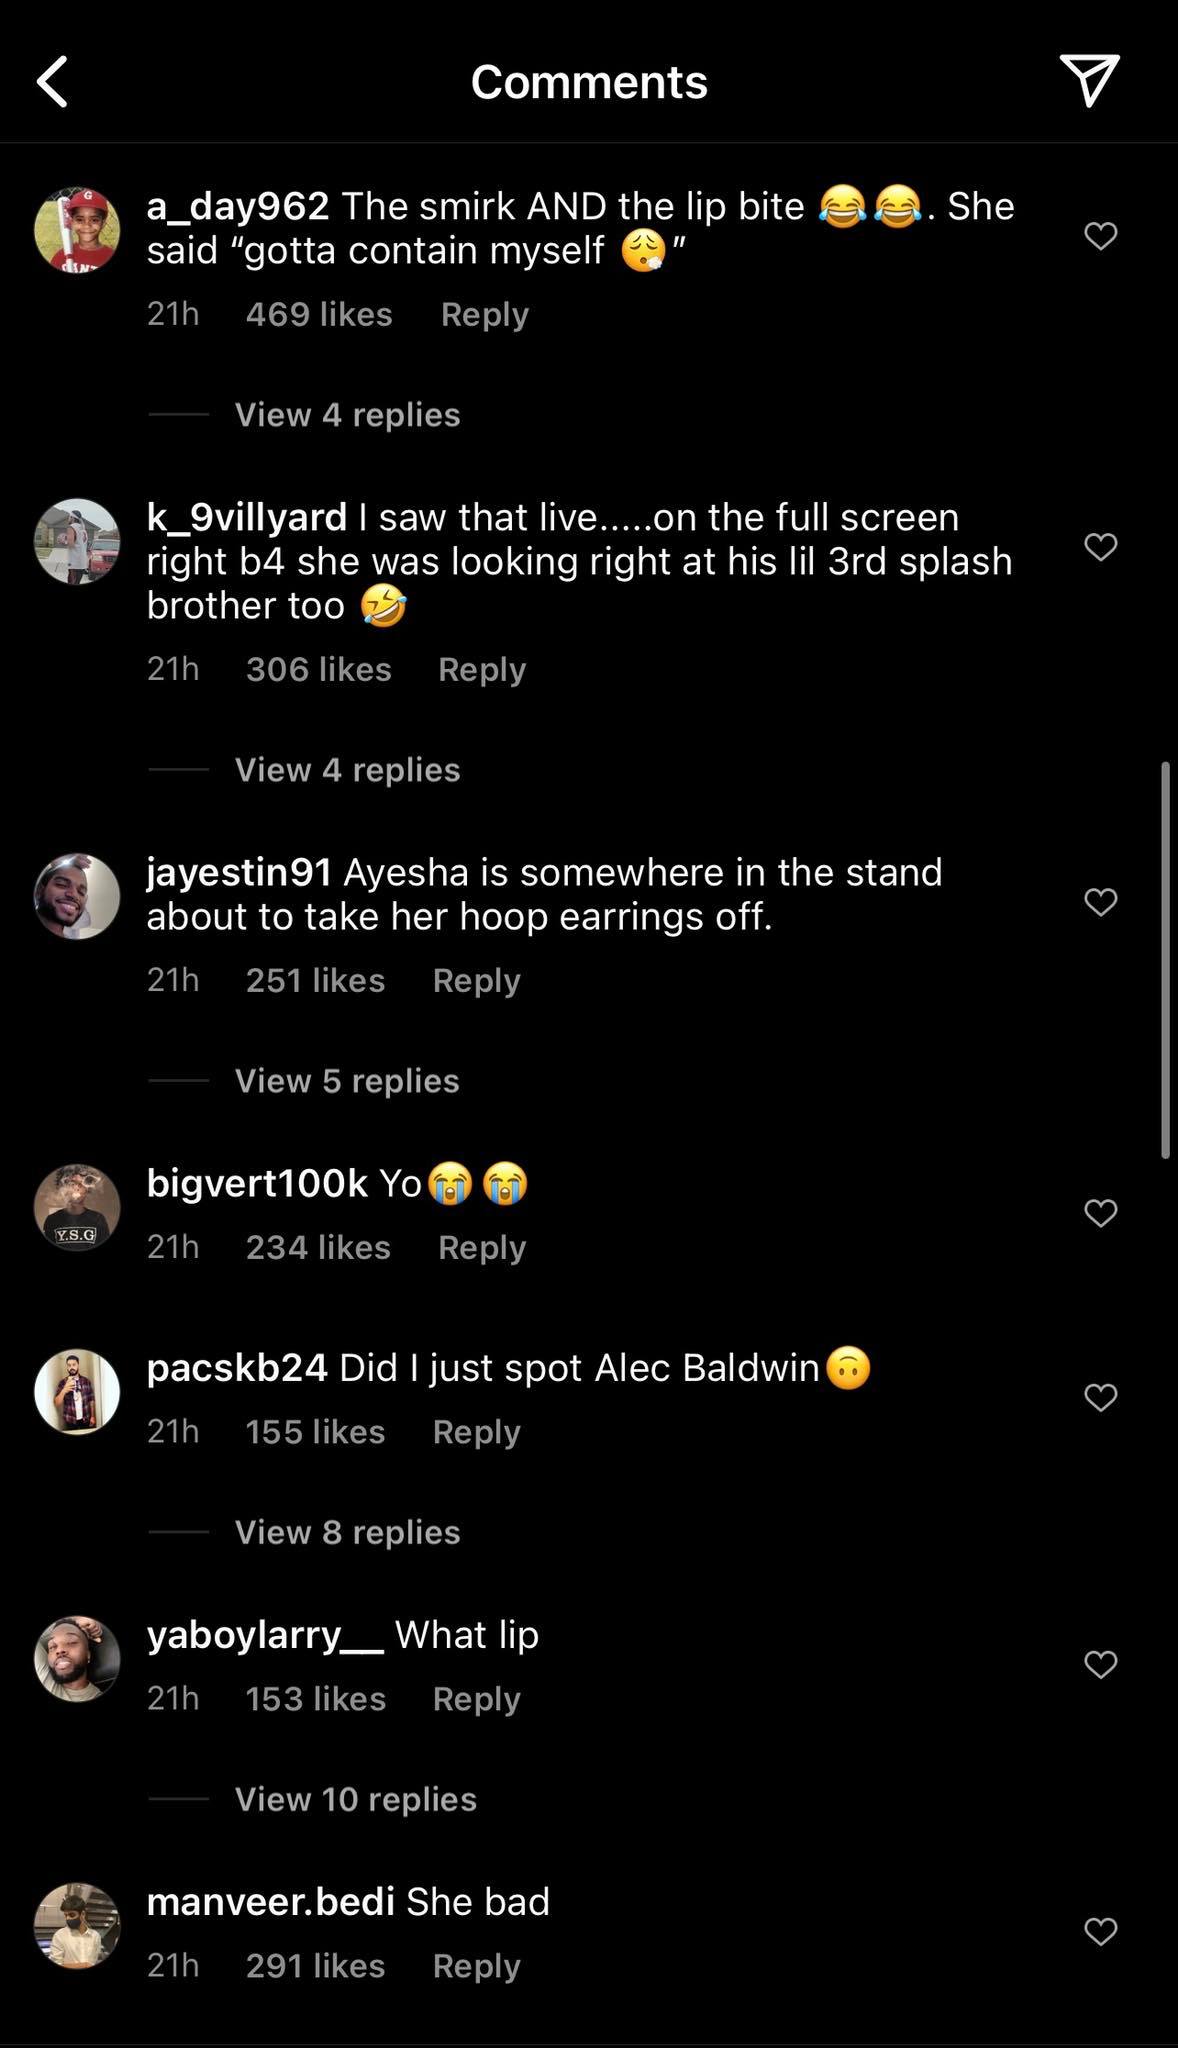Screen dimensions: 1178x2048
Task: Tap the back arrow icon
Action: point(53,81)
